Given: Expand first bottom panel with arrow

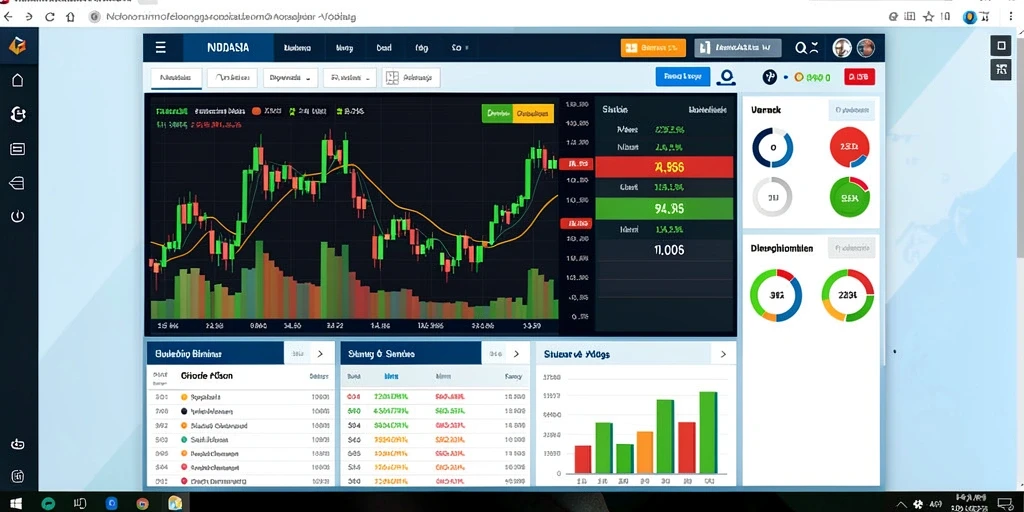Looking at the screenshot, I should coord(320,354).
